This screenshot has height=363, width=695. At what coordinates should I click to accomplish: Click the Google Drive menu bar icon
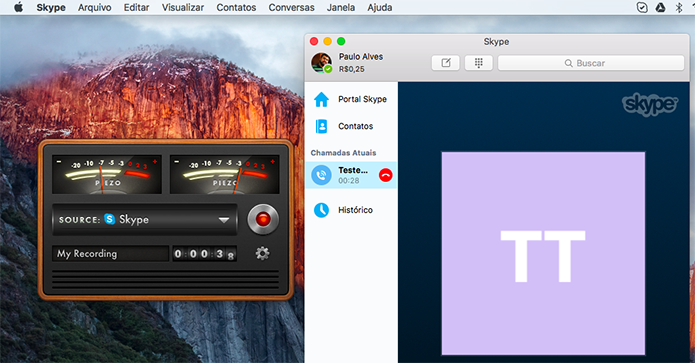point(660,8)
